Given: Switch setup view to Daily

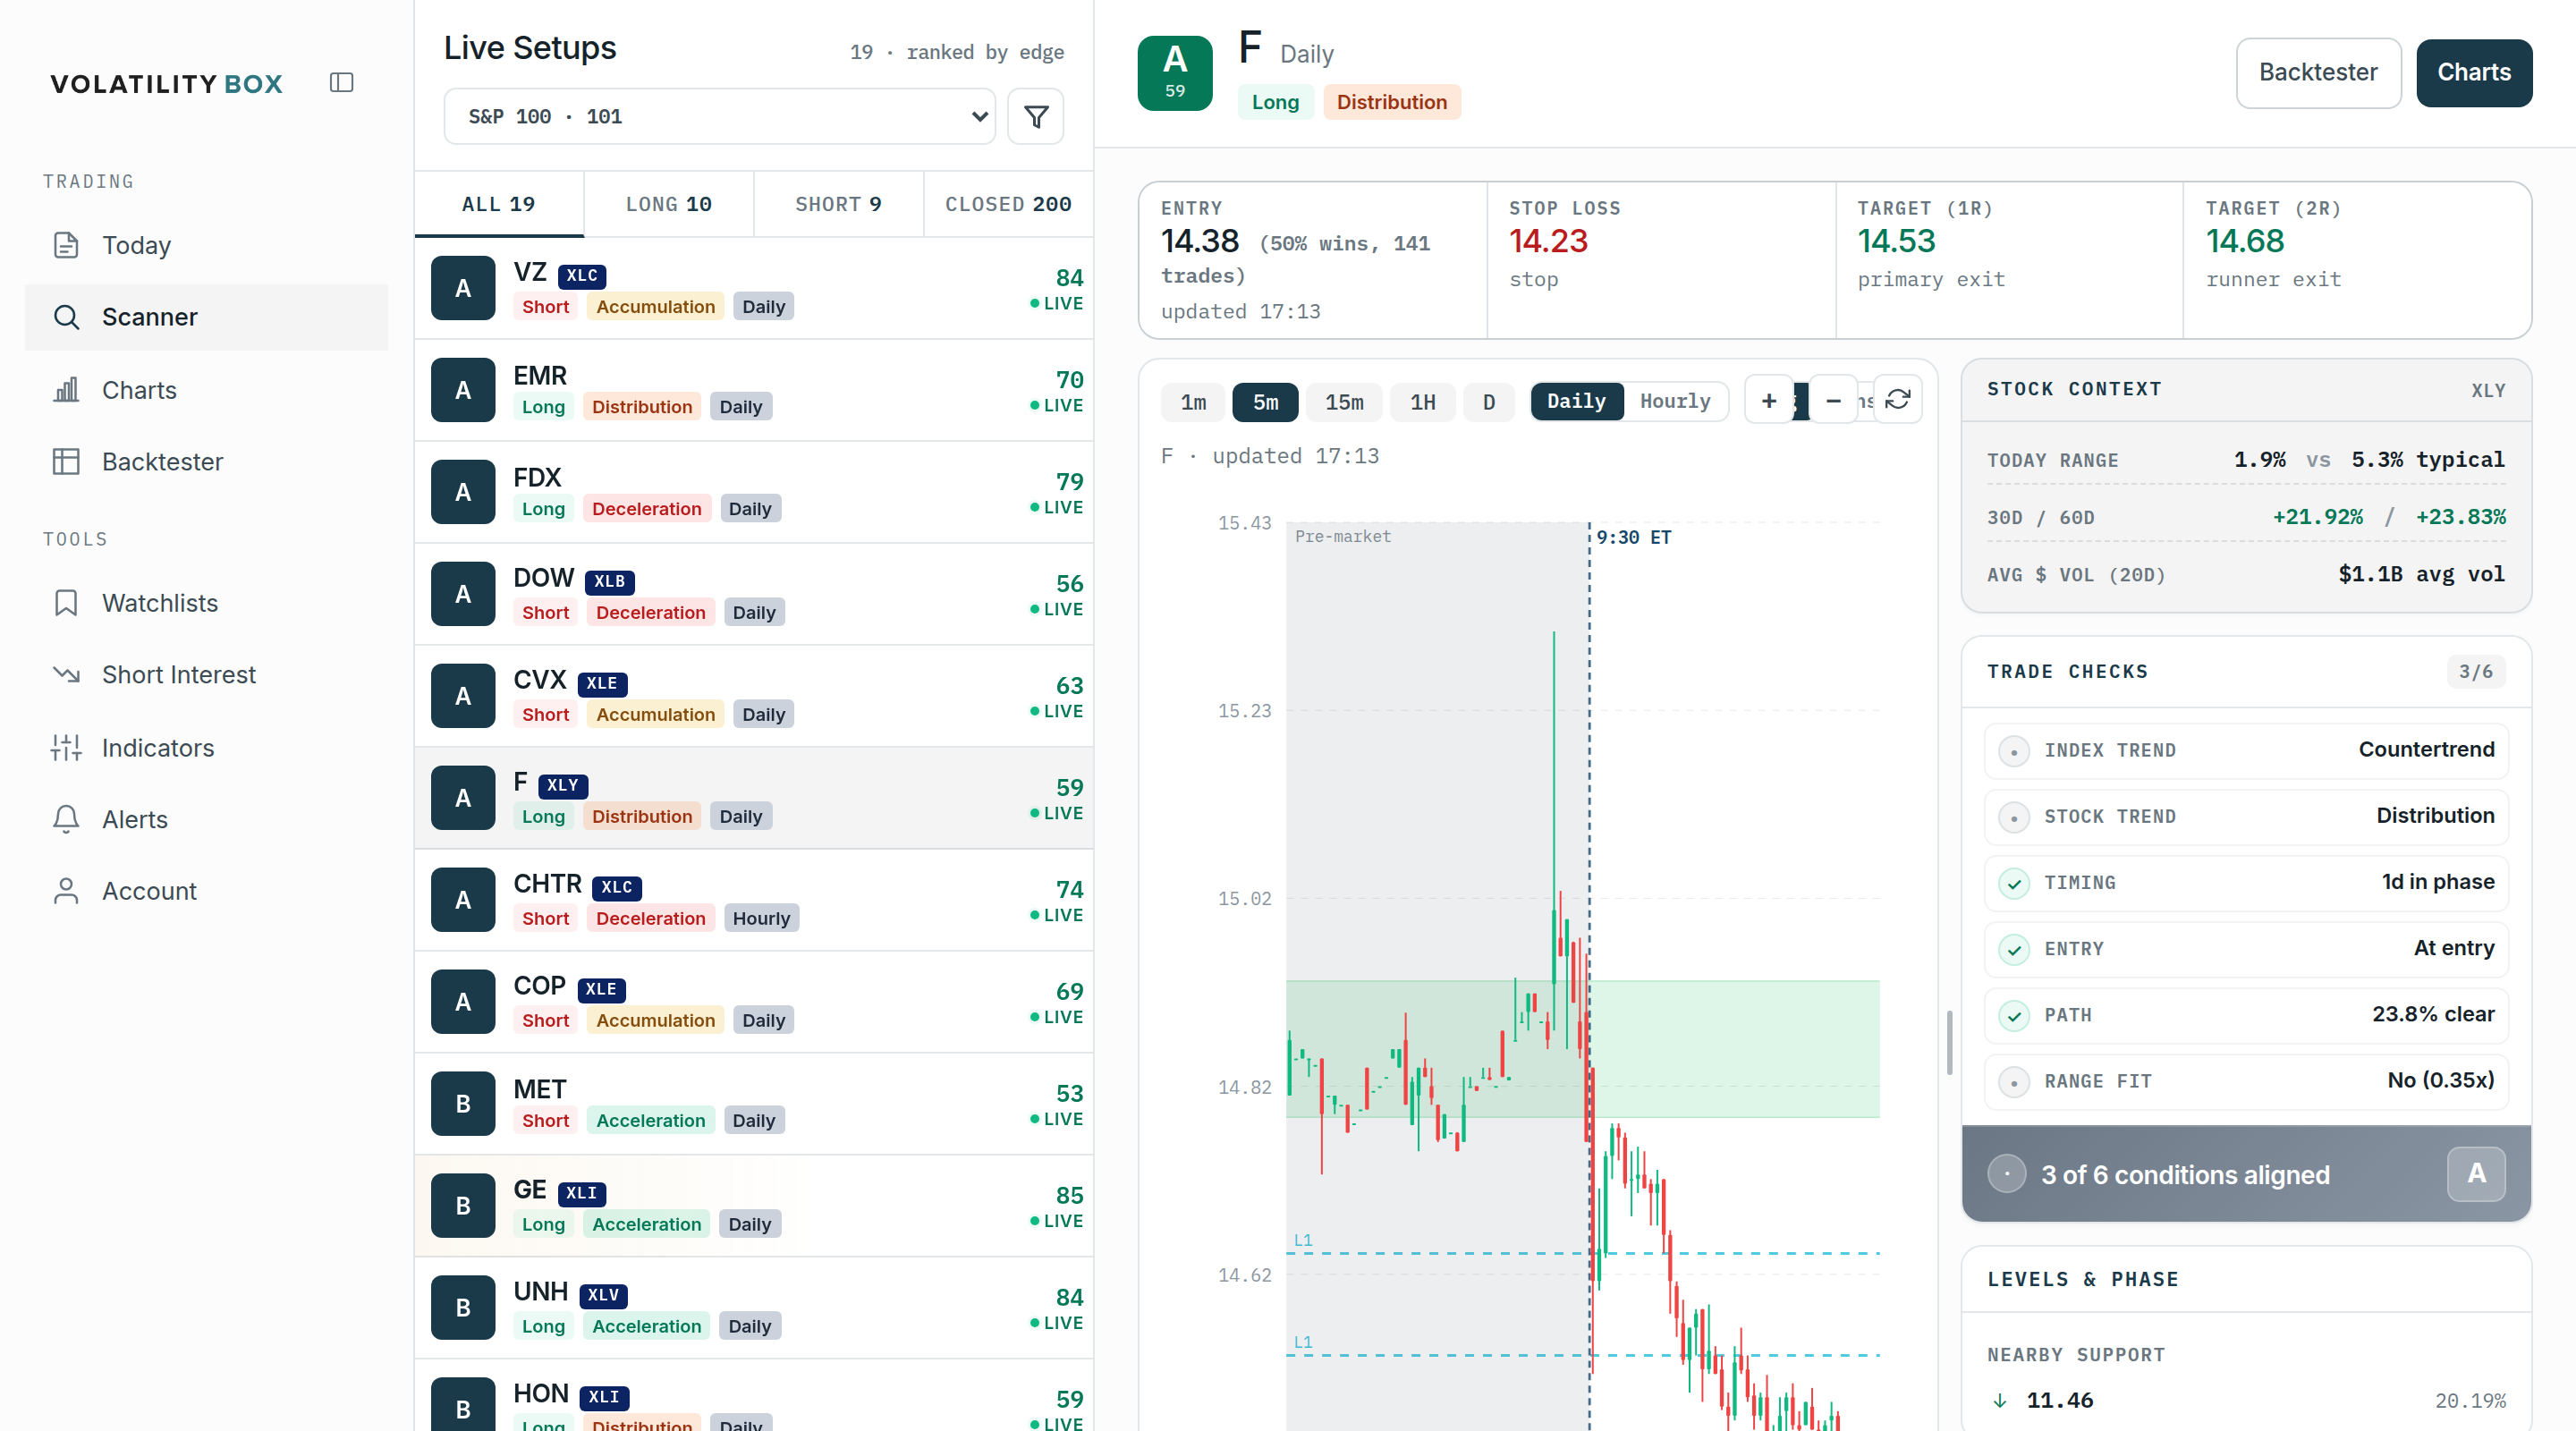Looking at the screenshot, I should pyautogui.click(x=1576, y=401).
